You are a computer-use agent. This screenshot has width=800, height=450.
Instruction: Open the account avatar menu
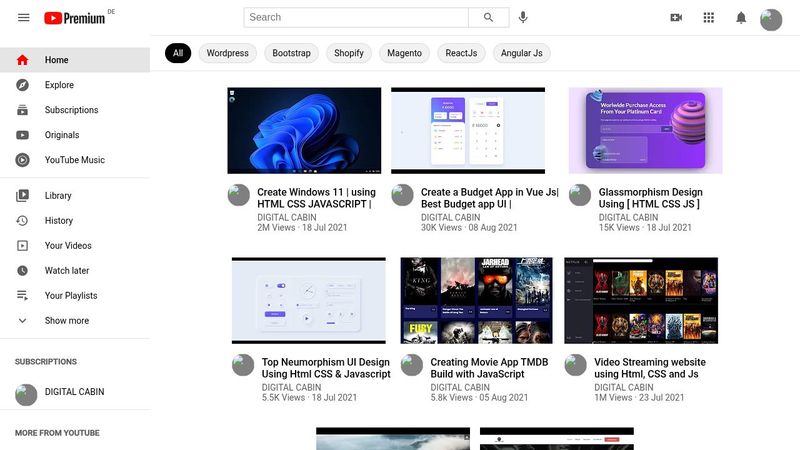pyautogui.click(x=771, y=20)
